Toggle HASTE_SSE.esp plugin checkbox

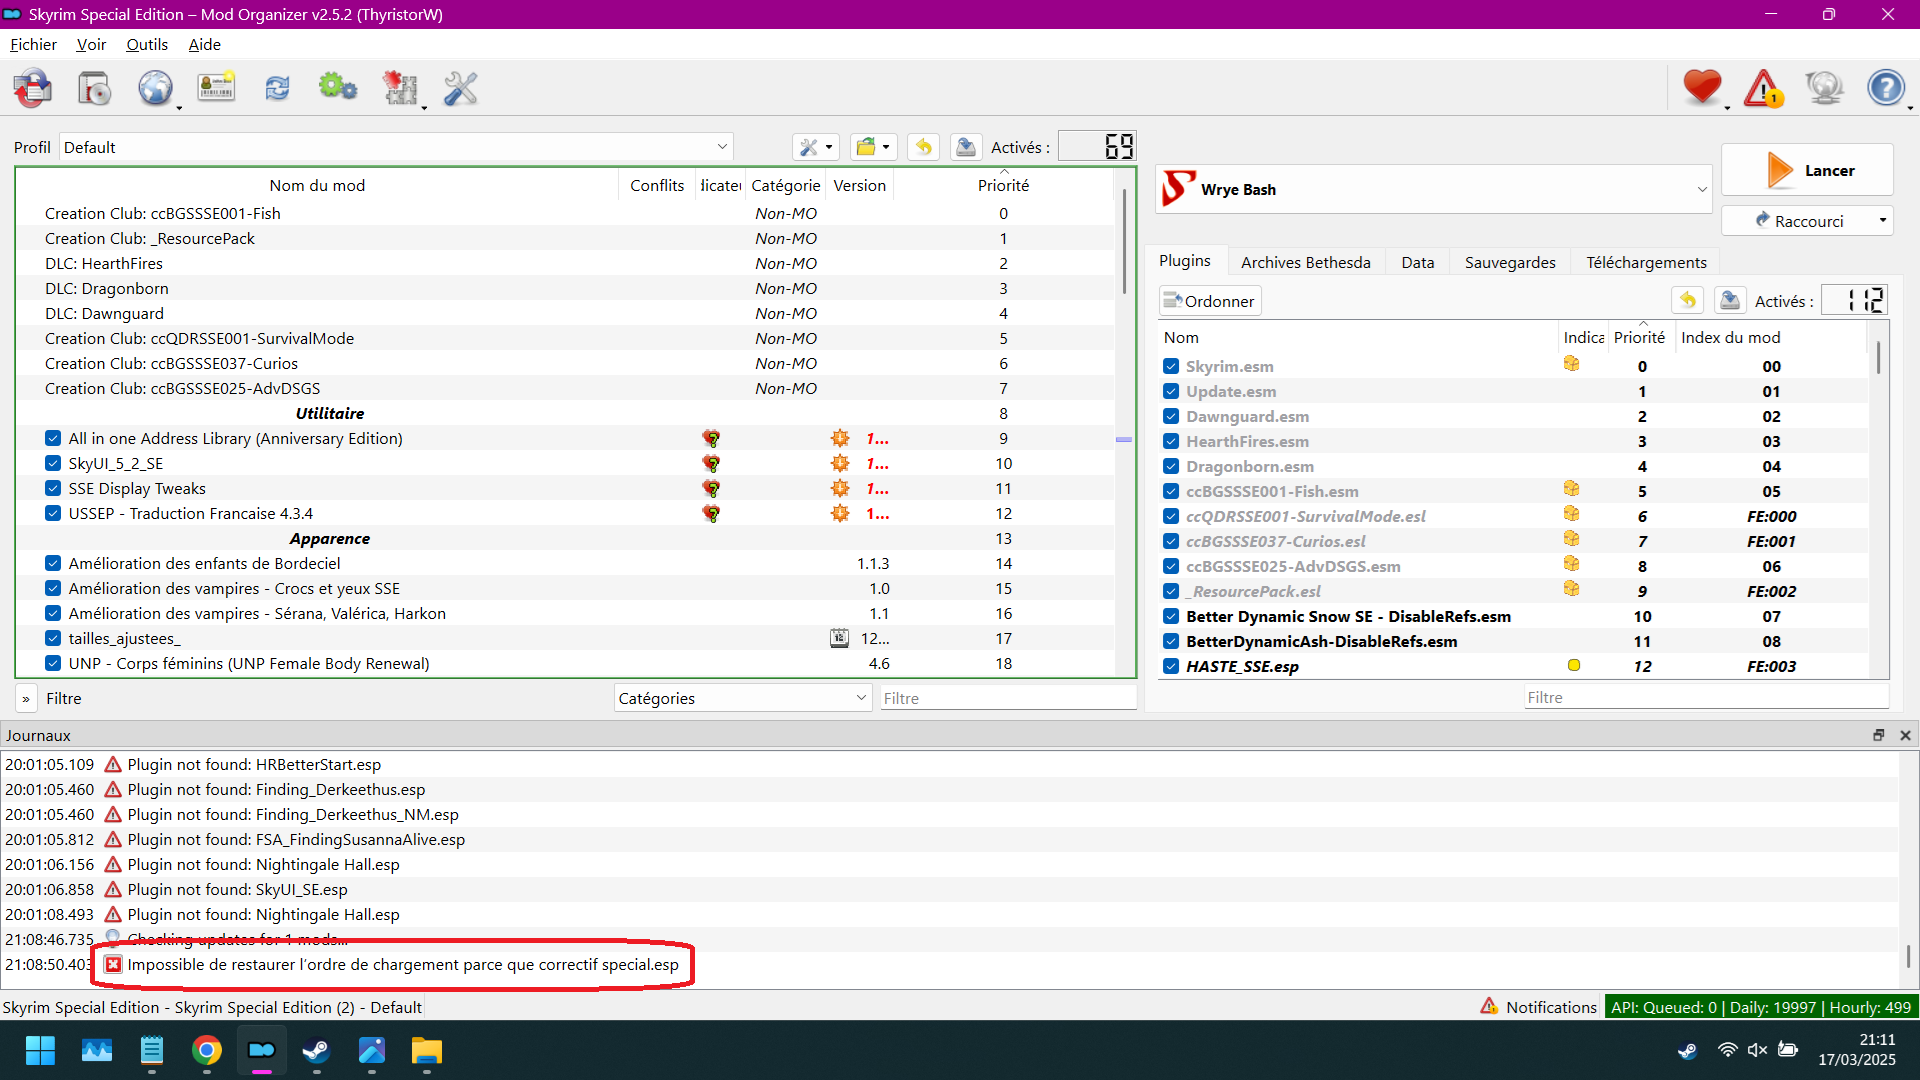pos(1171,666)
